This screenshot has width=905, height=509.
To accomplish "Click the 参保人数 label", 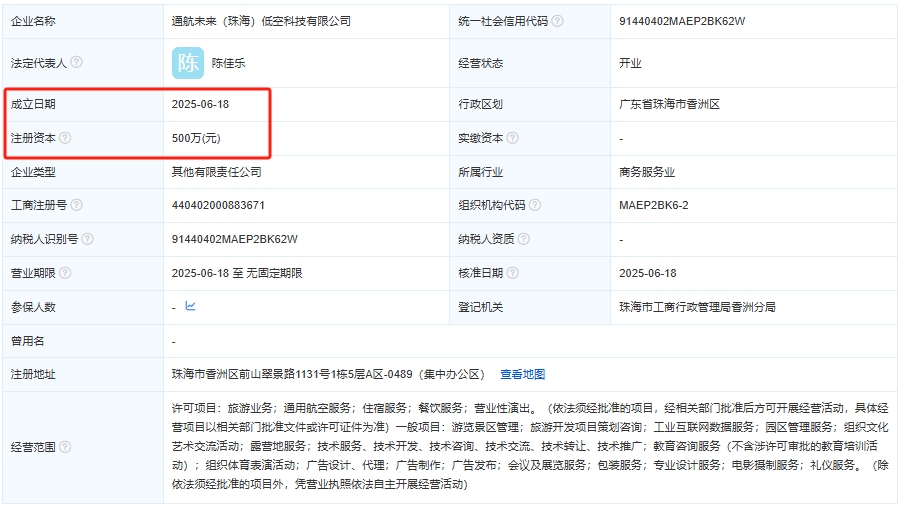I will [33, 307].
